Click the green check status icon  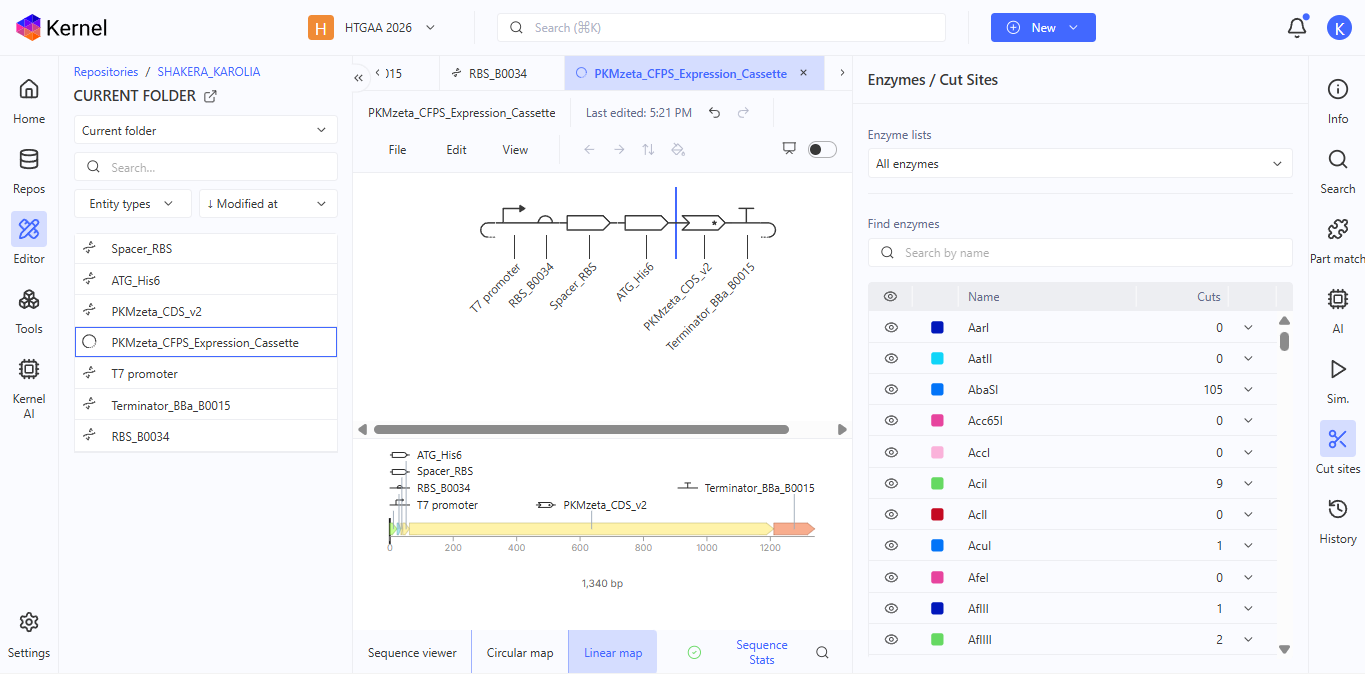point(694,652)
